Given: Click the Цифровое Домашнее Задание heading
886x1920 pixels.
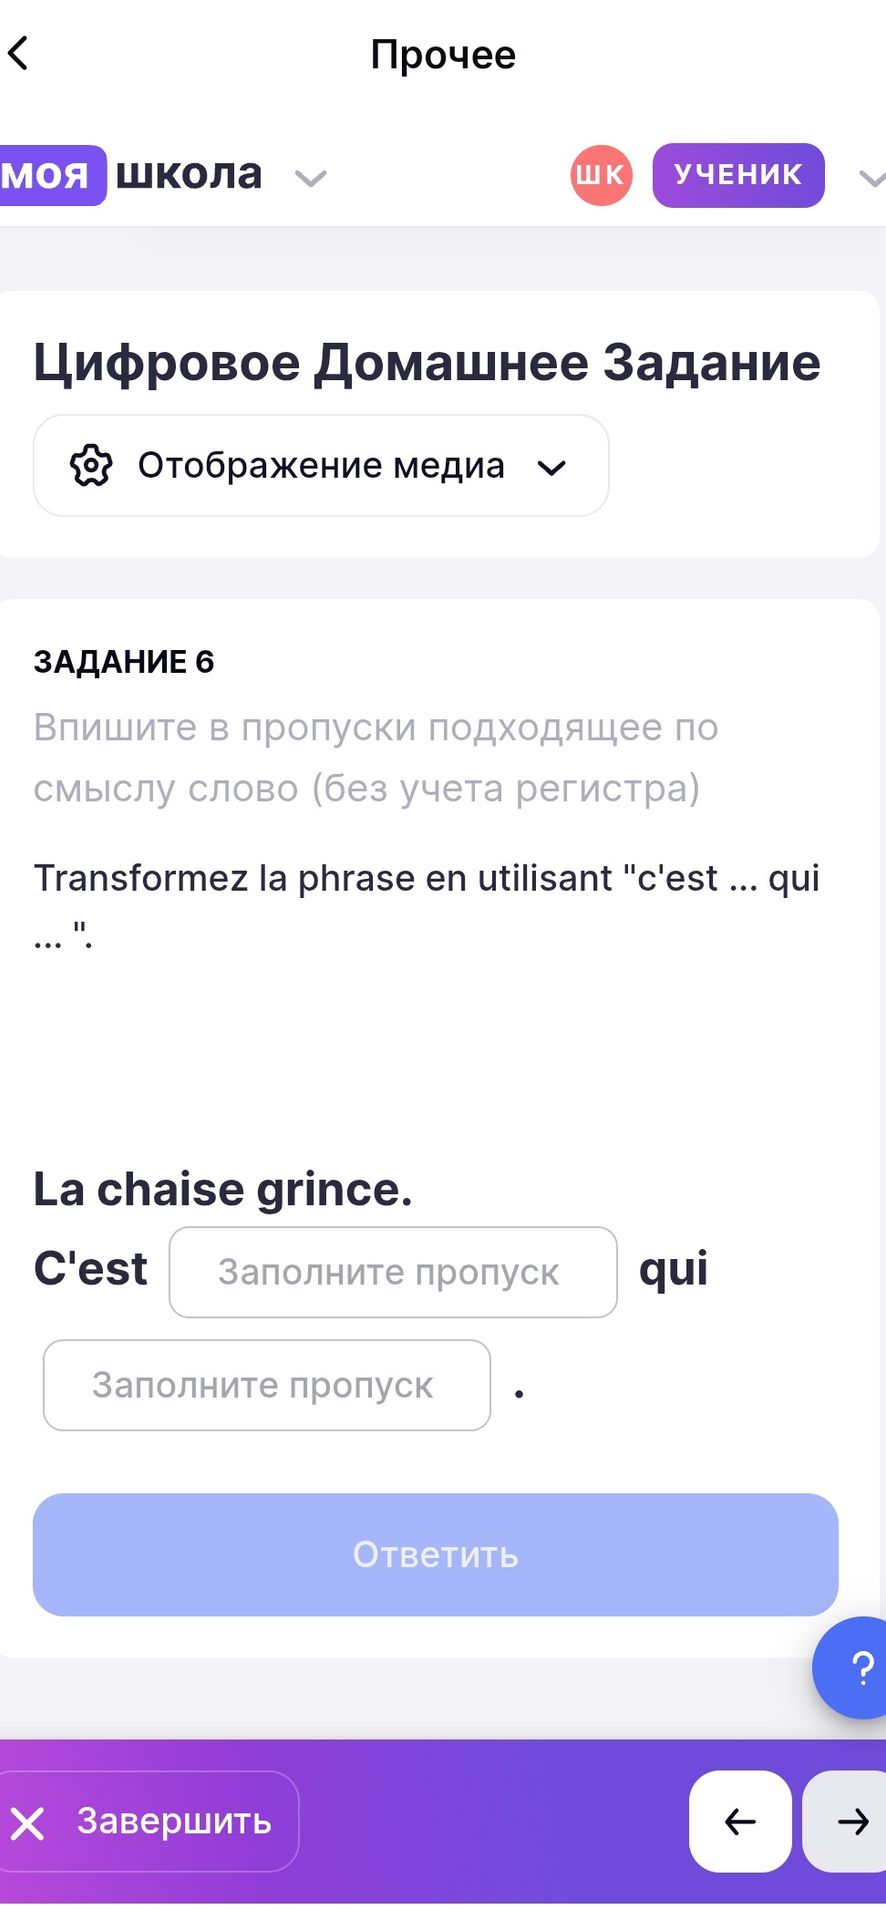Looking at the screenshot, I should (x=427, y=362).
